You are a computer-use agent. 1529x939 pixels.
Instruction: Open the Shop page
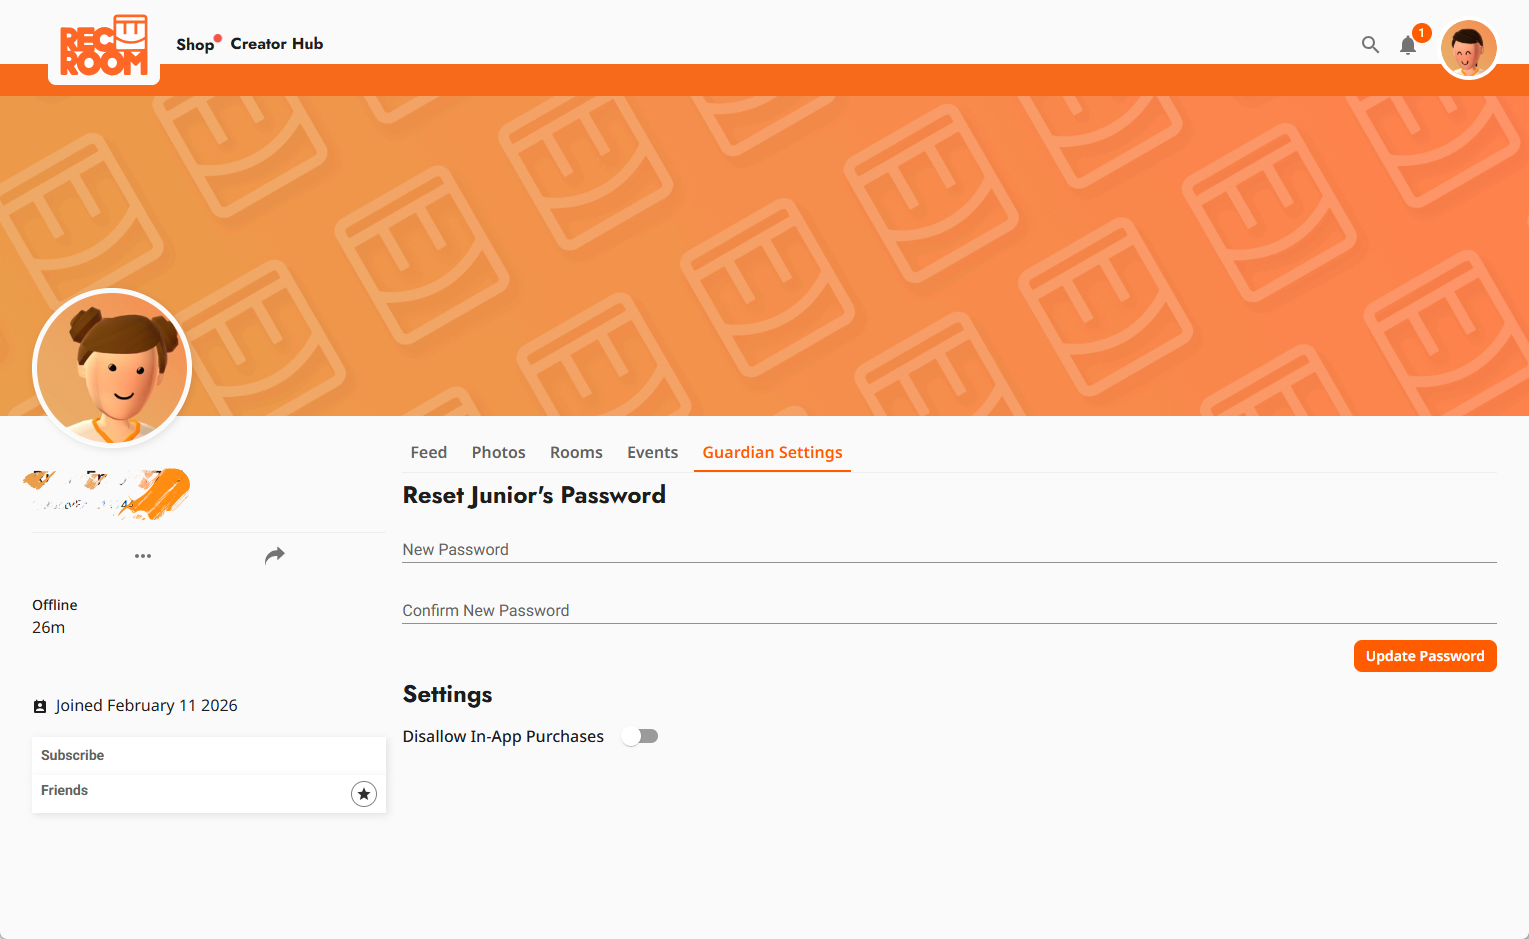pyautogui.click(x=191, y=43)
